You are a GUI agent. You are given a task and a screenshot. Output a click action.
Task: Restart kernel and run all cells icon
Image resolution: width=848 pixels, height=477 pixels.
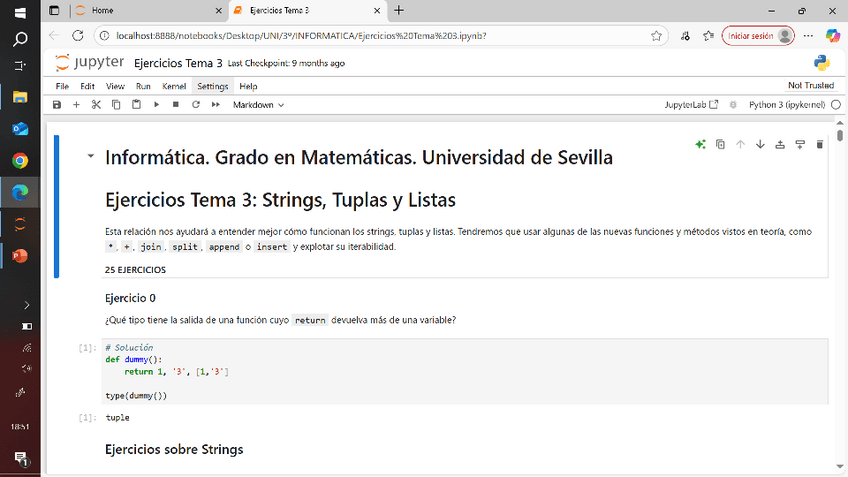pos(215,104)
